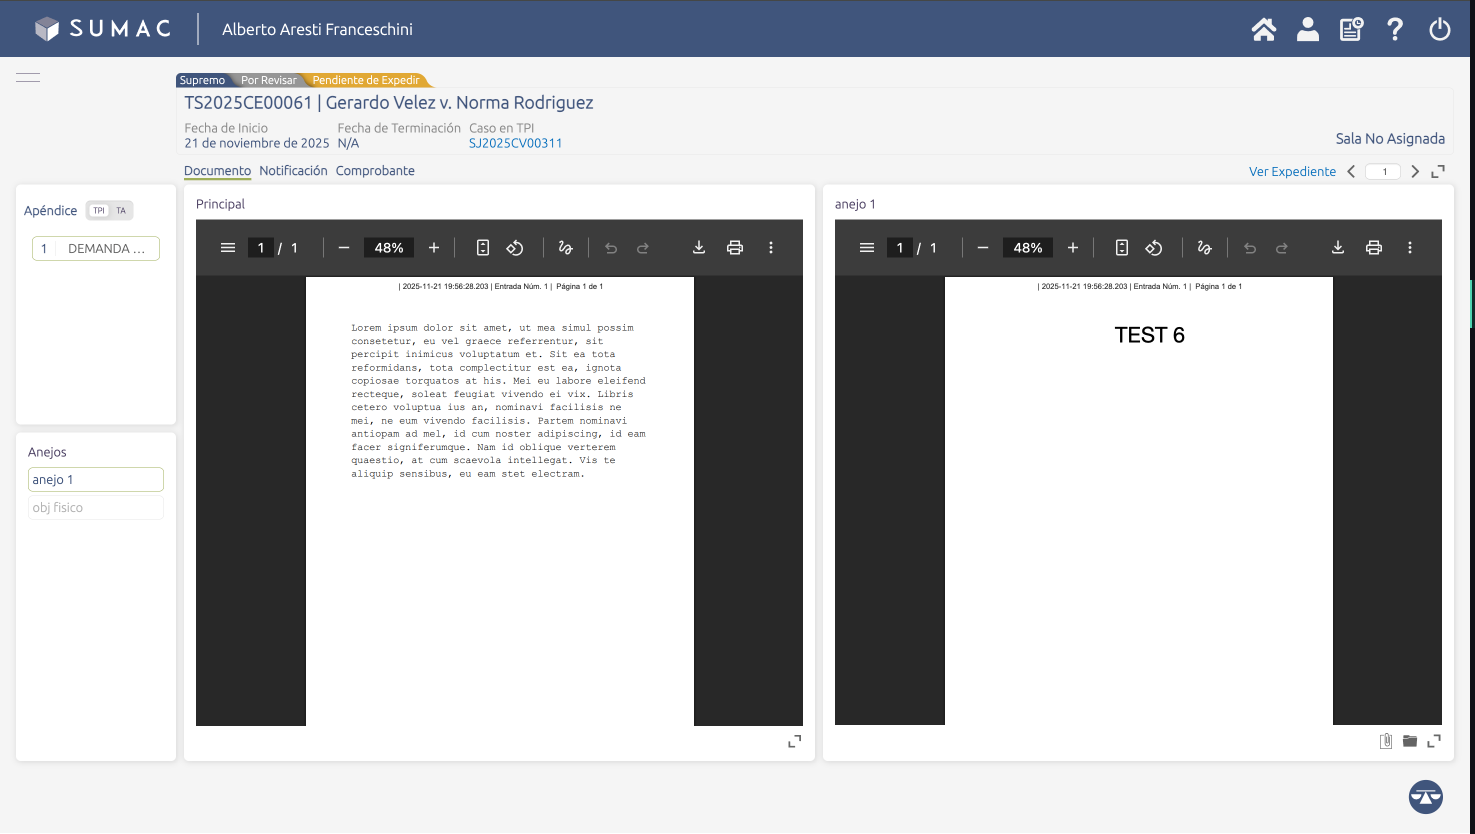Click the paperclip attachment icon under anejo 1
1475x834 pixels.
click(x=1385, y=741)
